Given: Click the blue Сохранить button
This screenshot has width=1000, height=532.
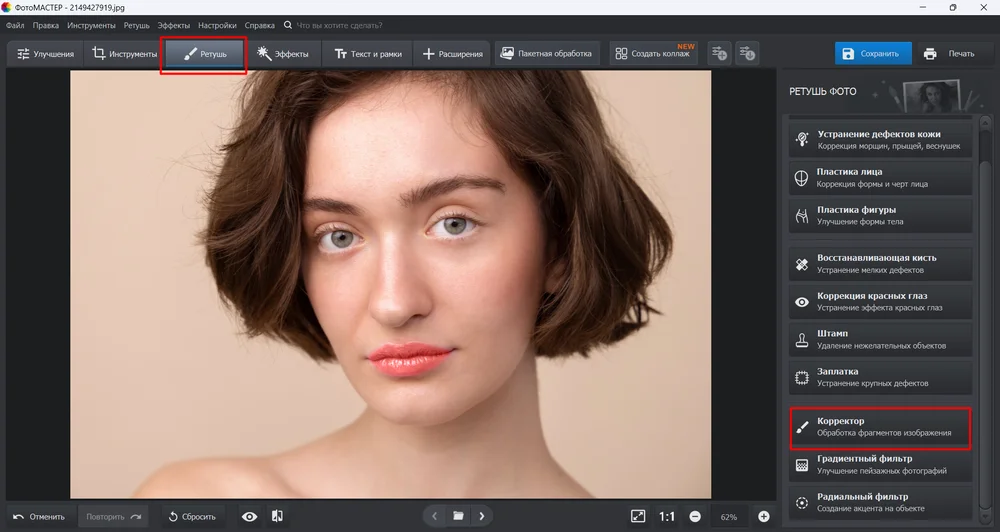Looking at the screenshot, I should click(873, 54).
